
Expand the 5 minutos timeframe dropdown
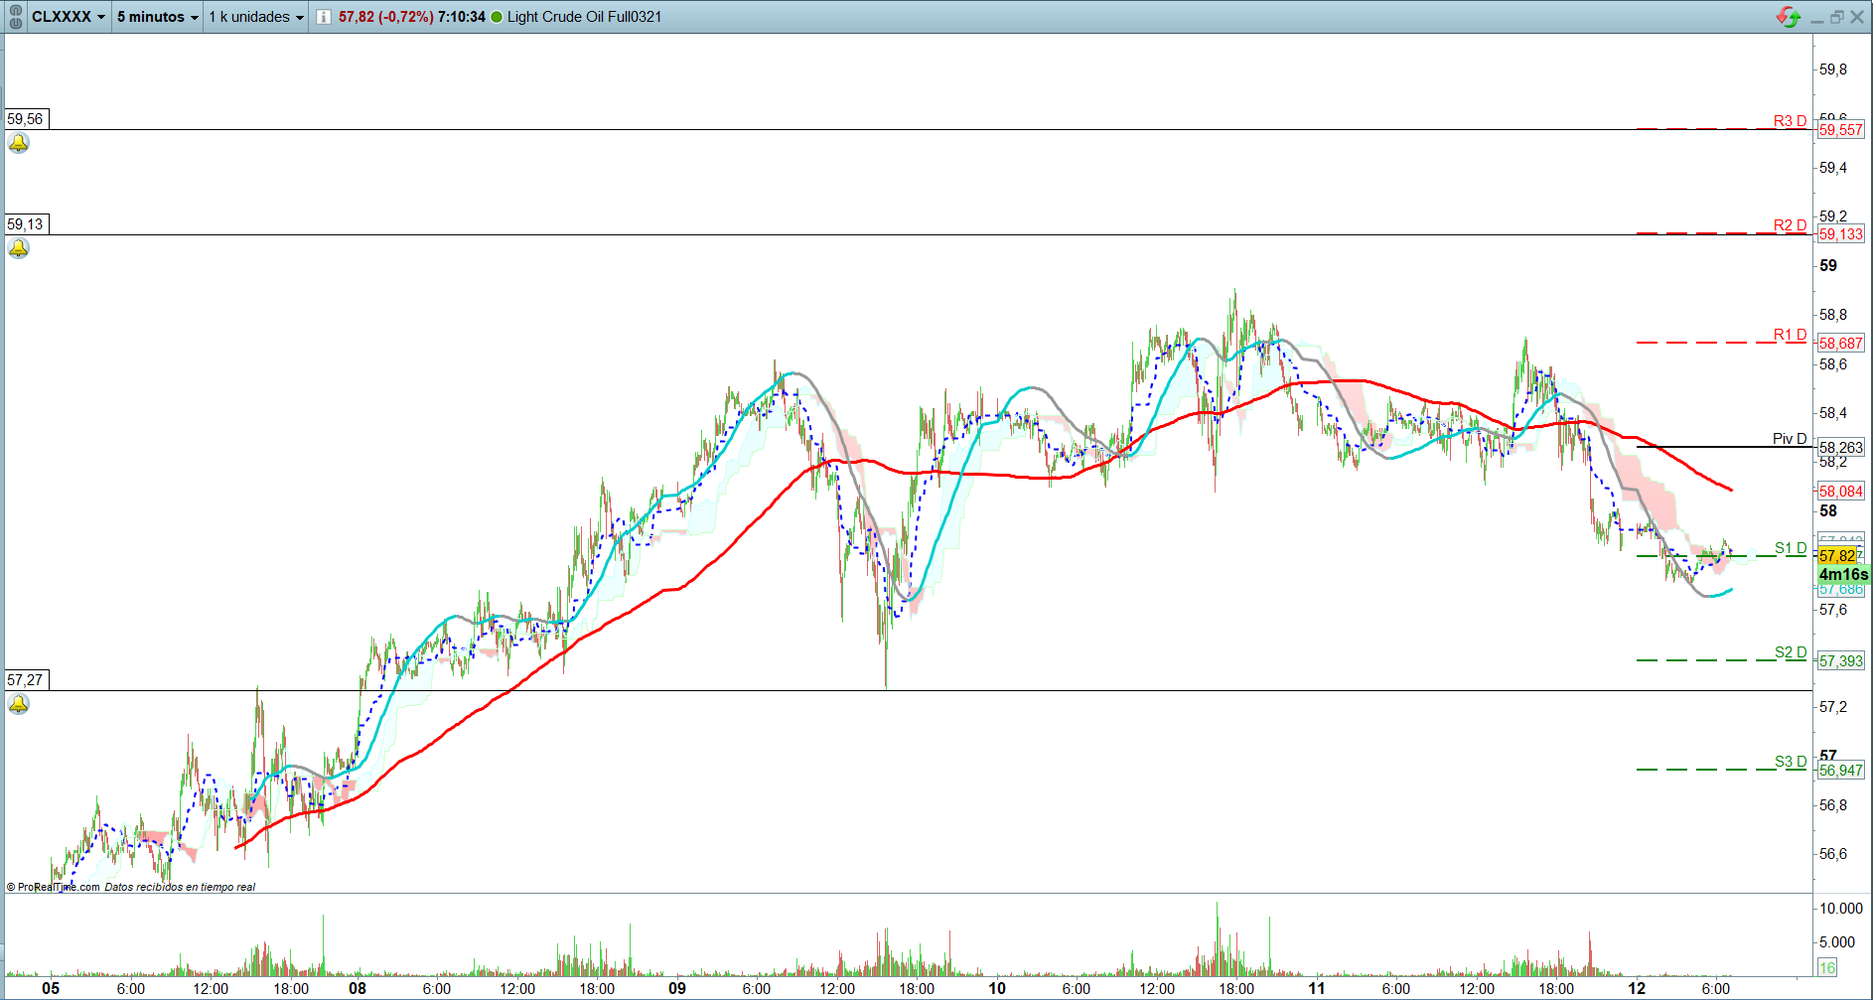(x=157, y=17)
